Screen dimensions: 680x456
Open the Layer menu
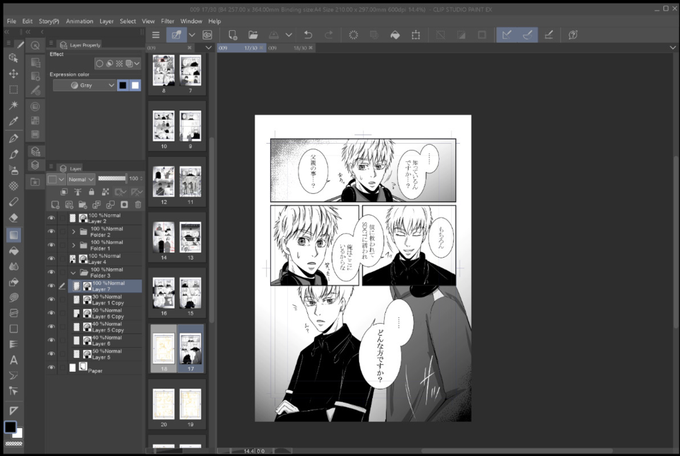[x=106, y=21]
